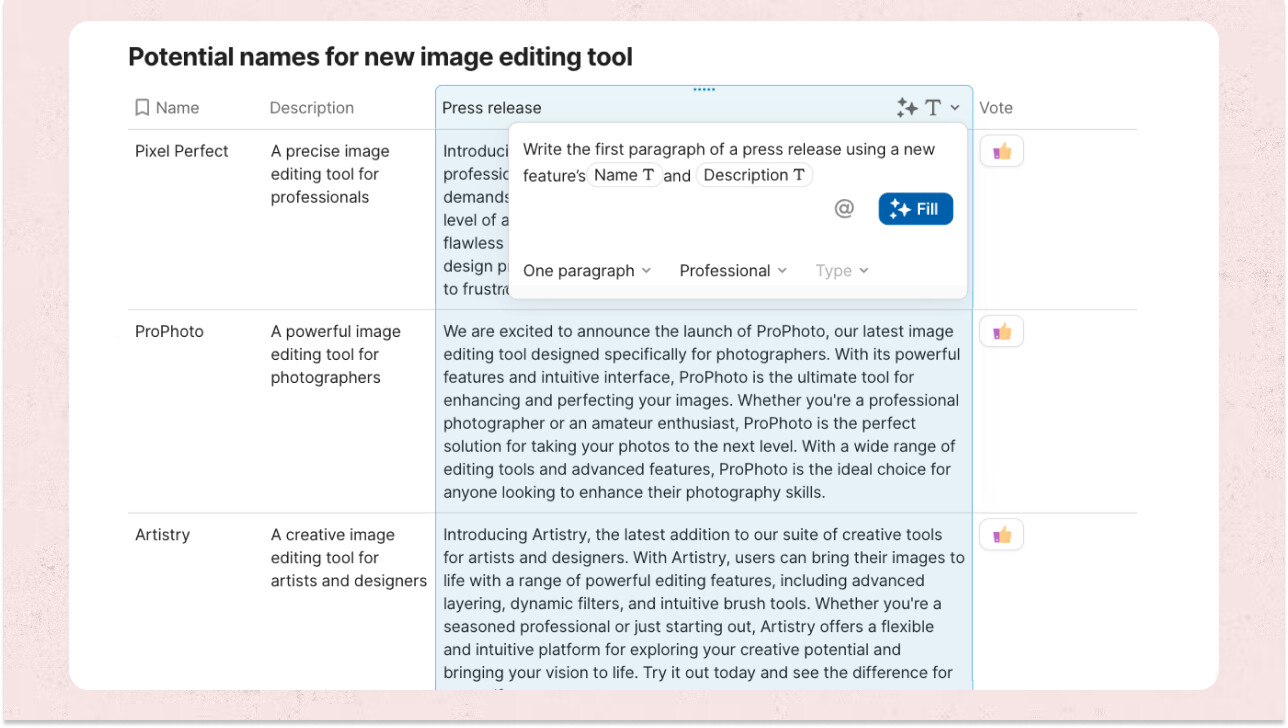
Task: Click the Artistry name cell
Action: point(163,535)
